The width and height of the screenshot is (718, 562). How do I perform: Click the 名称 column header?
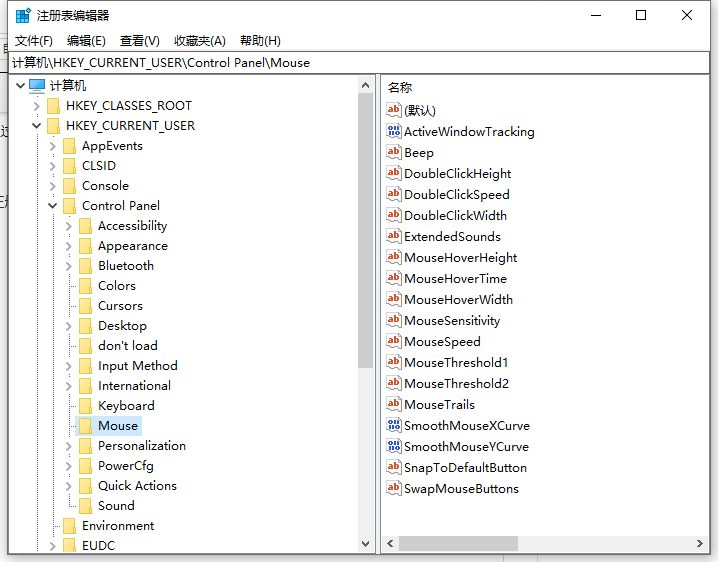click(400, 87)
